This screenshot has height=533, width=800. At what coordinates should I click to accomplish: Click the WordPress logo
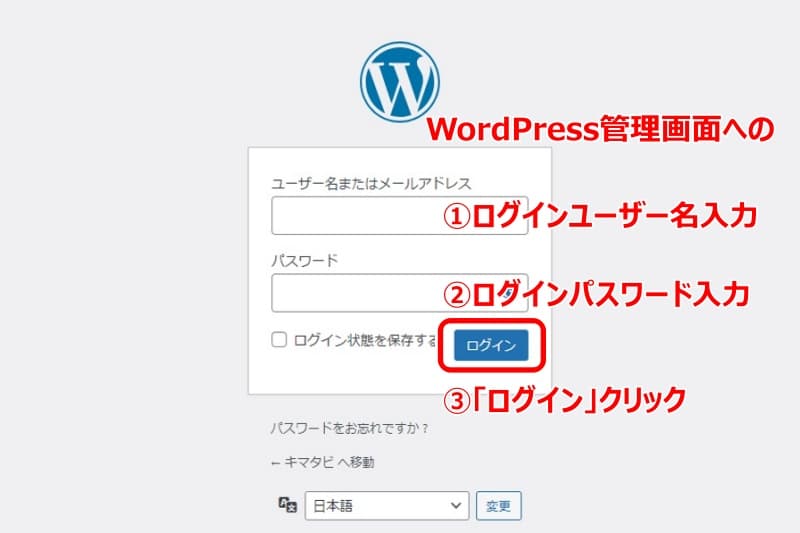tap(399, 82)
